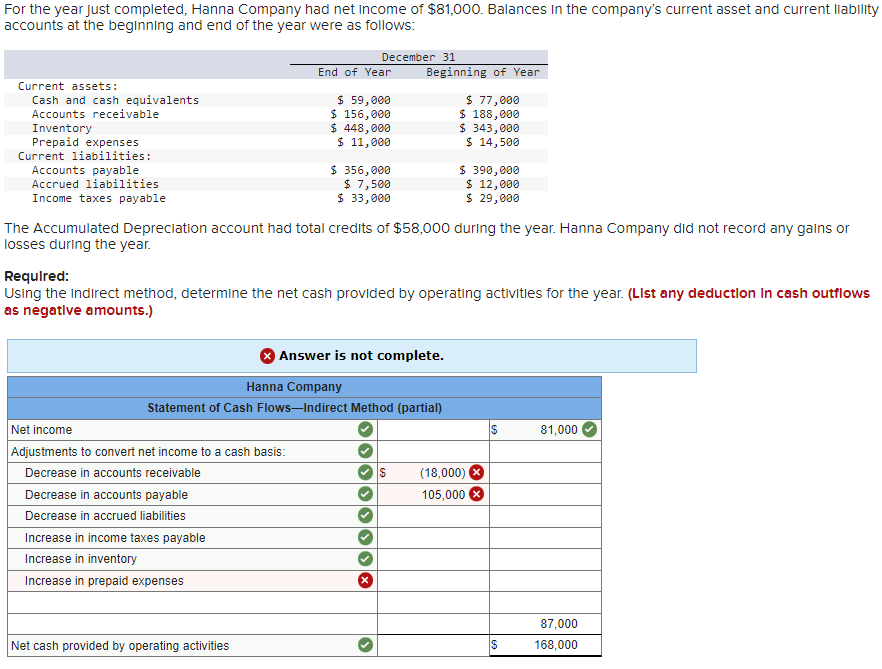Screen dimensions: 882x669
Task: Click the green checkmark beside Net income
Action: 365,429
